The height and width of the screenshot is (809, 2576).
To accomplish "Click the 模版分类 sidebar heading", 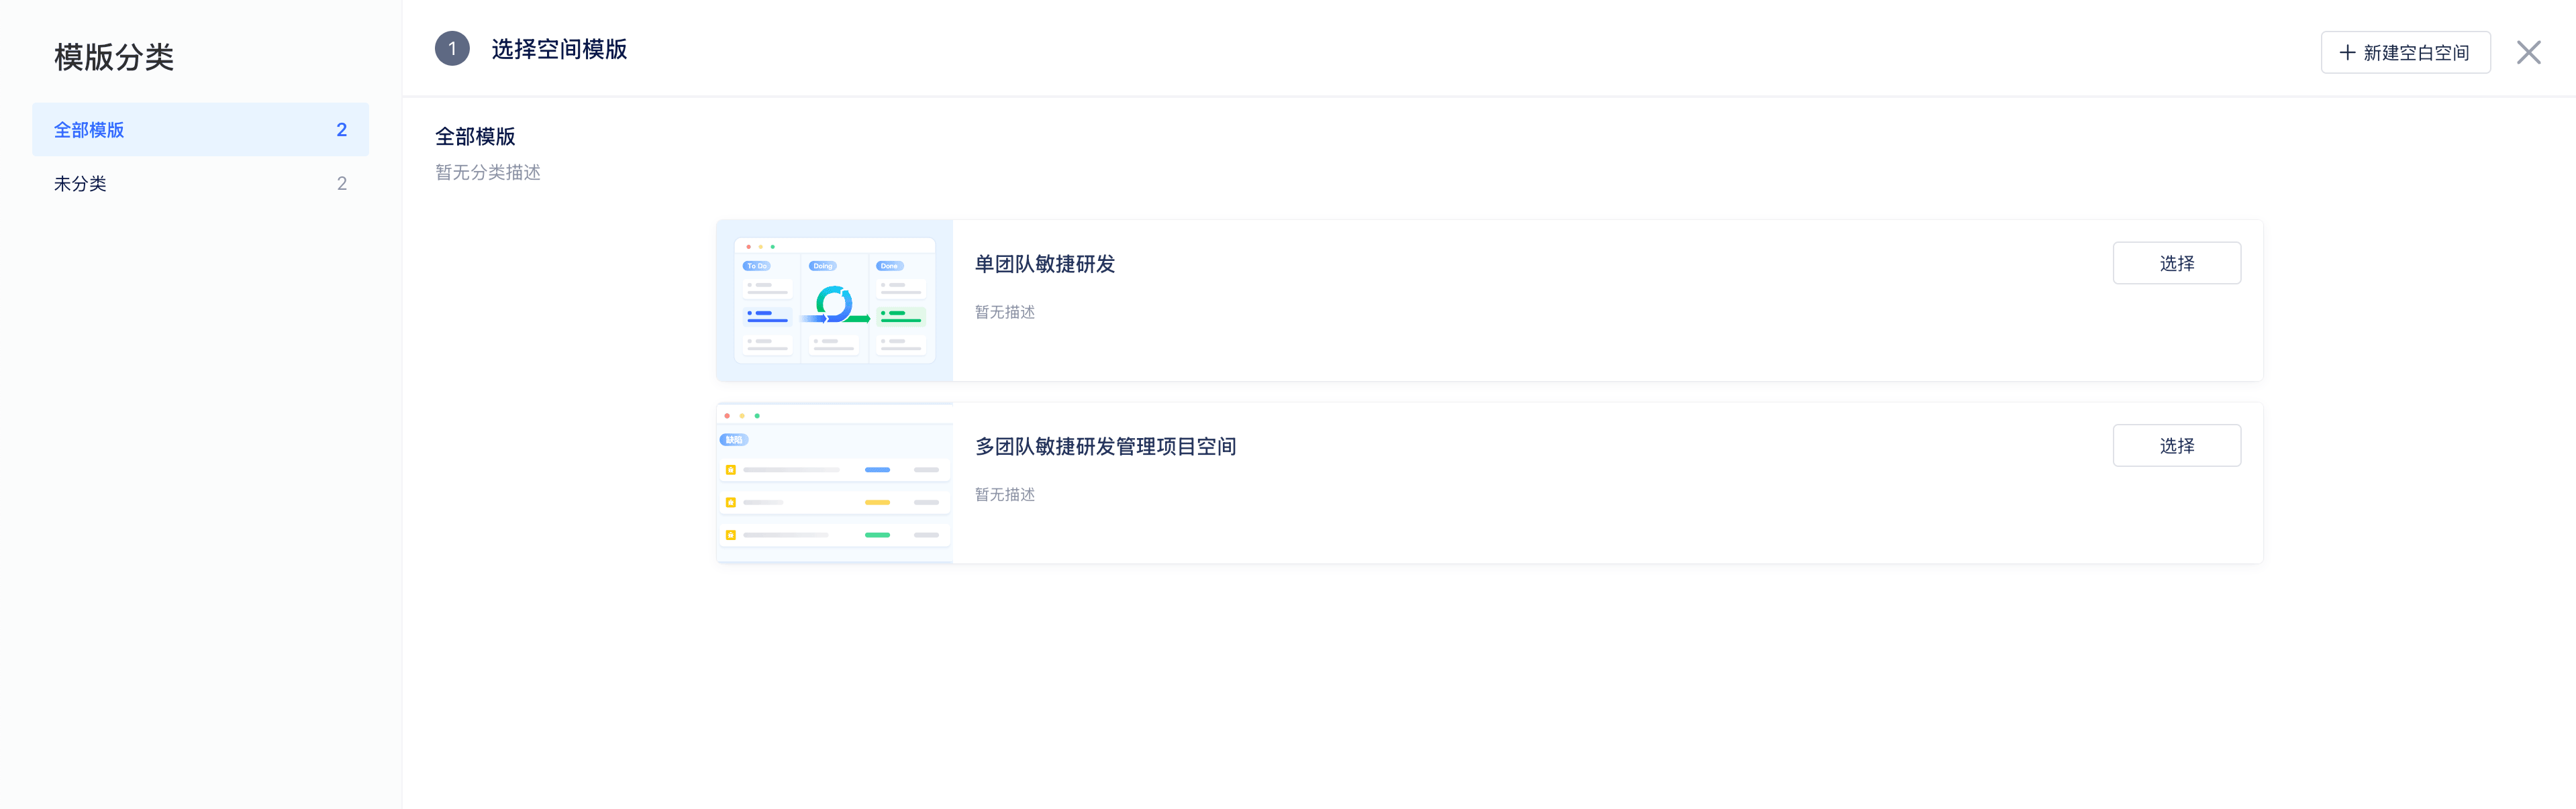I will click(114, 57).
